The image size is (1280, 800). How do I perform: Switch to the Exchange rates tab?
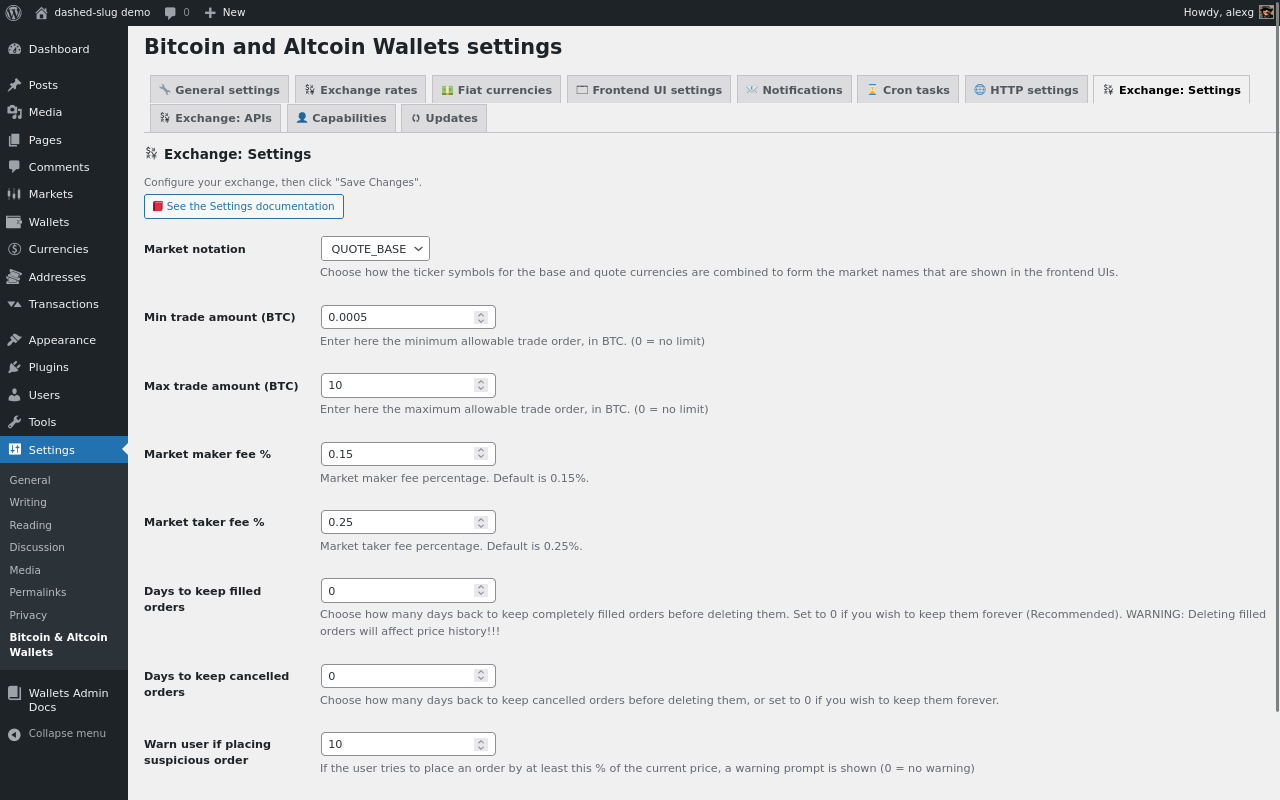click(360, 89)
